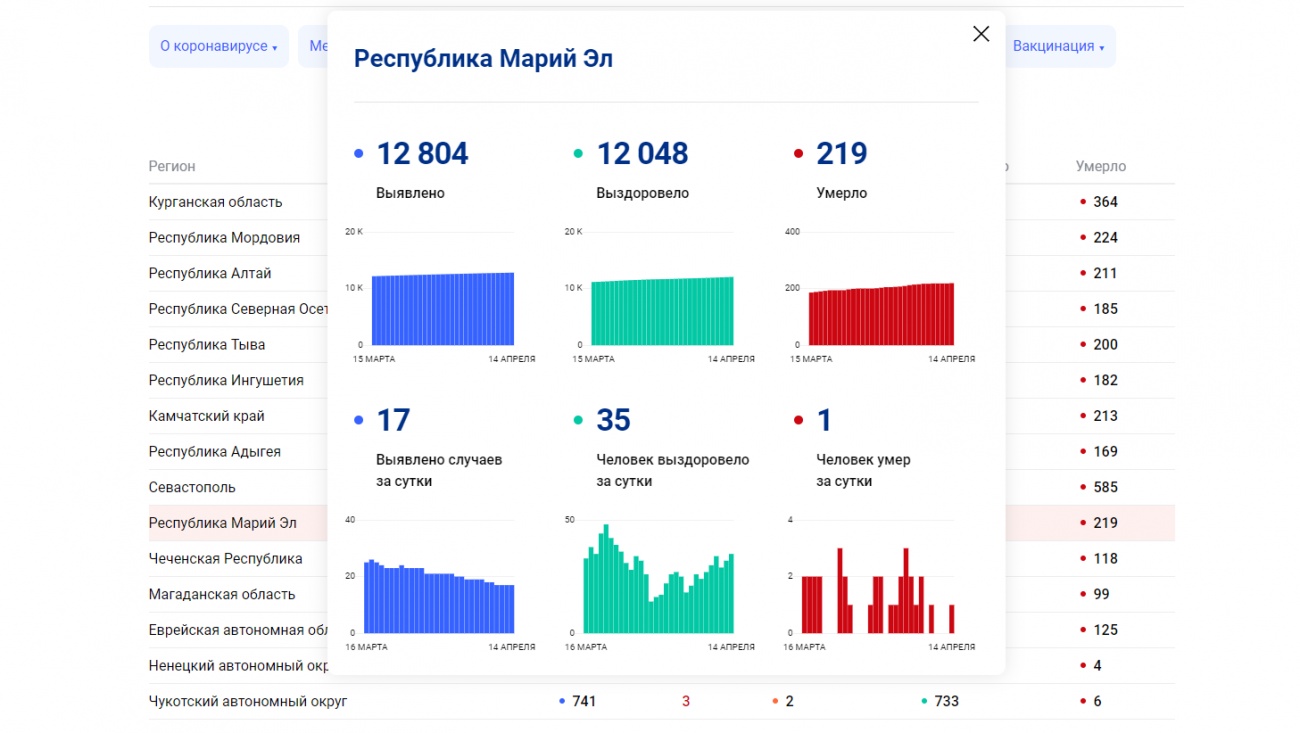Viewport: 1300px width, 733px height.
Task: Click the 12 804 detected total number
Action: tap(422, 154)
